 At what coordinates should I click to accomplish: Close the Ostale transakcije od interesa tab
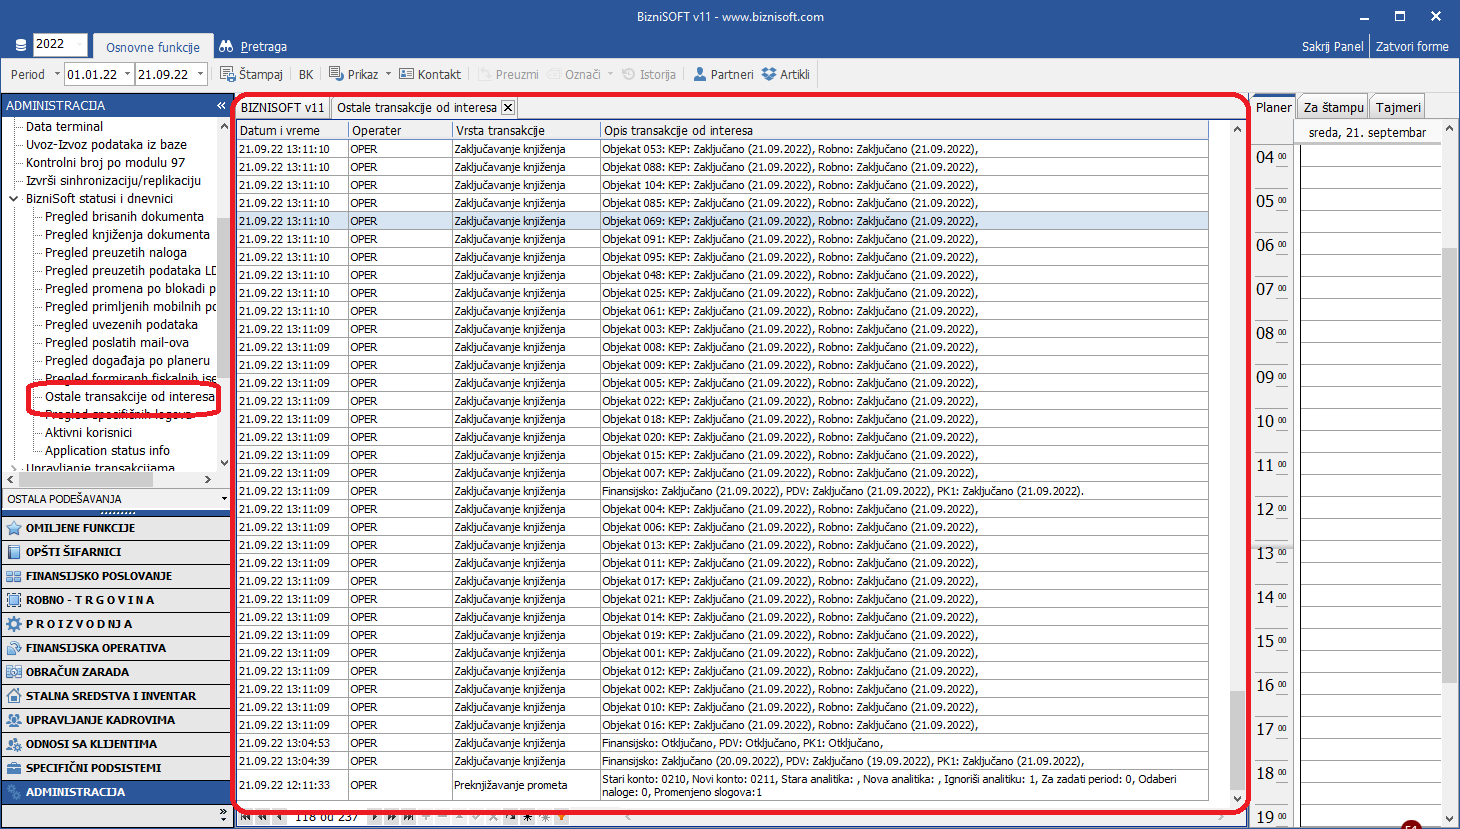click(x=508, y=107)
